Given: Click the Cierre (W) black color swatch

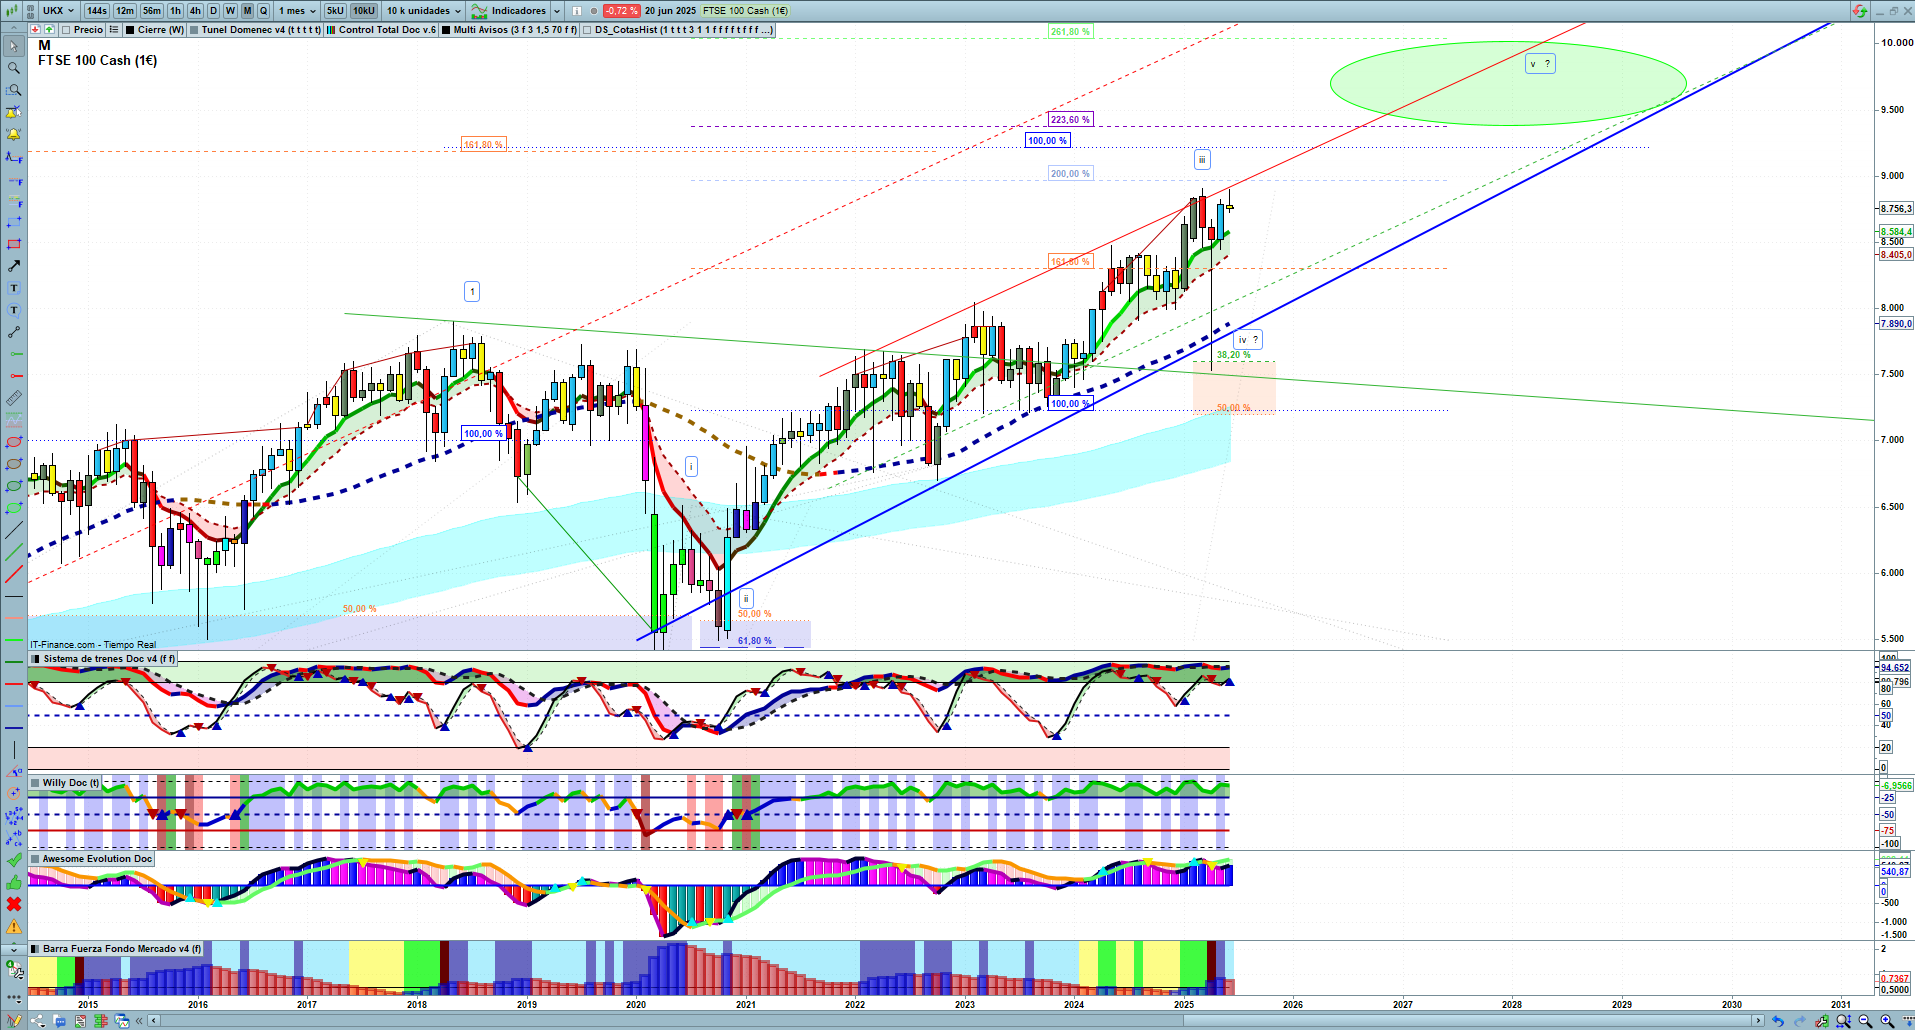Looking at the screenshot, I should point(130,30).
